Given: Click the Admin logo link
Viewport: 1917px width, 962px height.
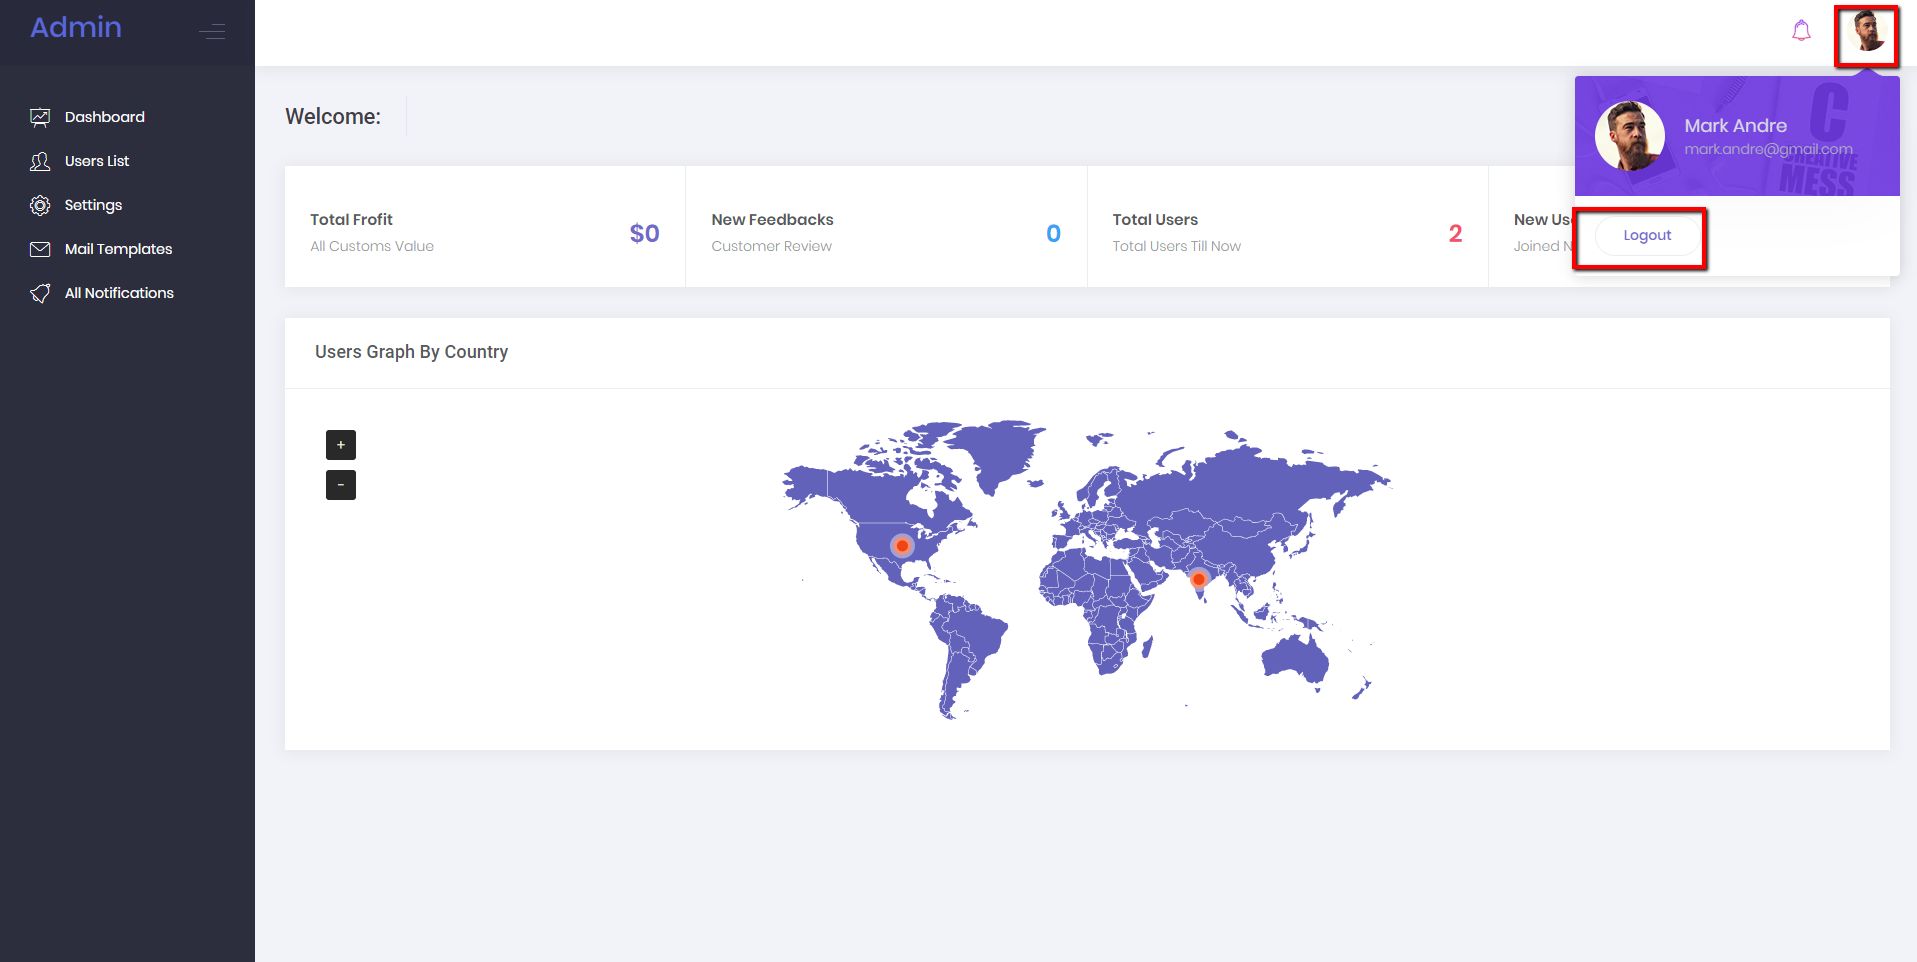Looking at the screenshot, I should [76, 27].
